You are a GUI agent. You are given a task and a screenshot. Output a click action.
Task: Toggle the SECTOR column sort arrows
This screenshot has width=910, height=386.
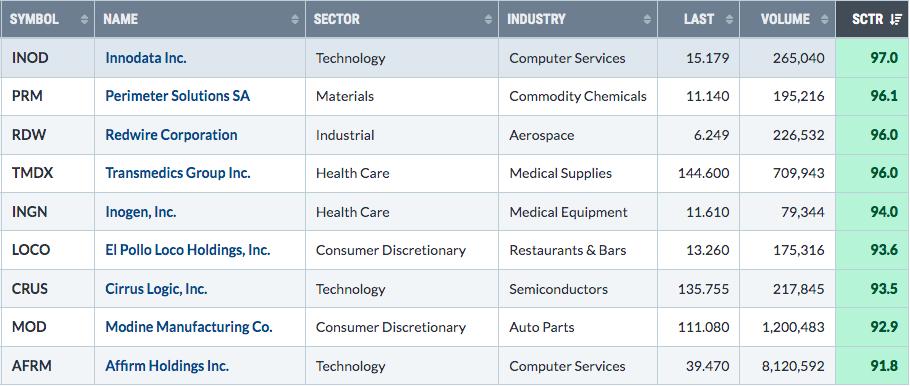click(488, 19)
